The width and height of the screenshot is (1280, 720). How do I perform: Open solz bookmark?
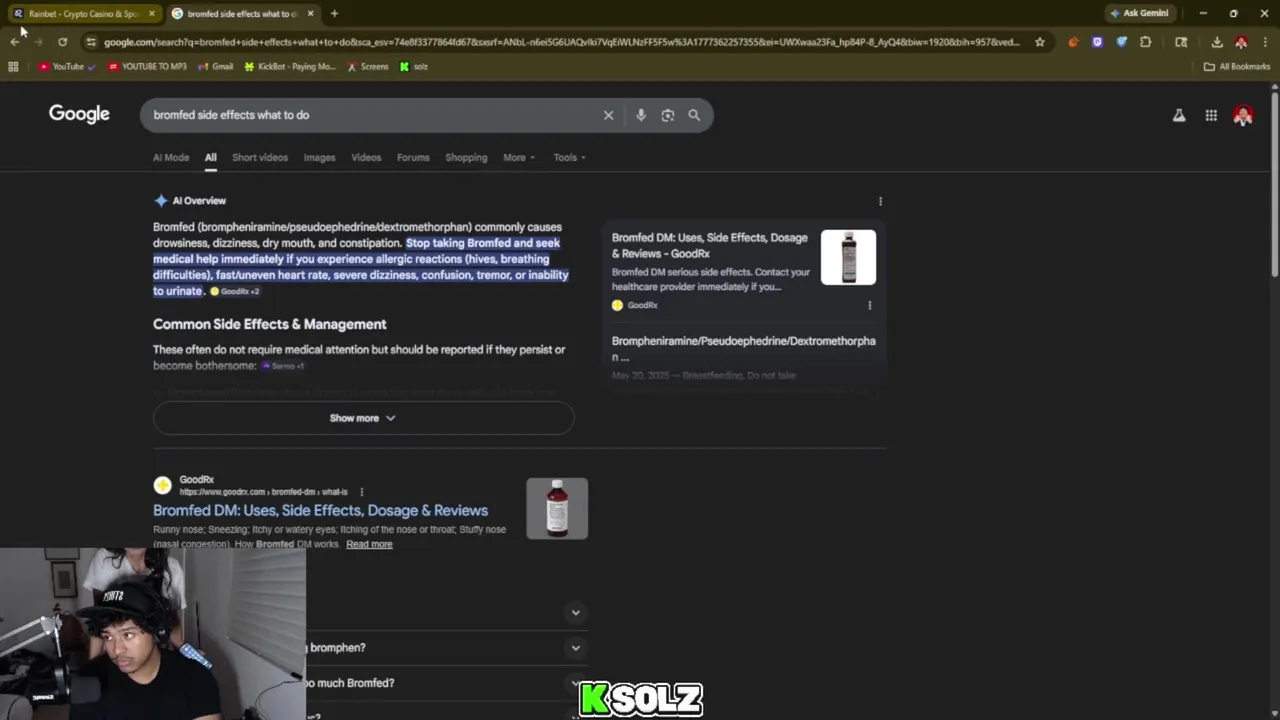click(414, 67)
